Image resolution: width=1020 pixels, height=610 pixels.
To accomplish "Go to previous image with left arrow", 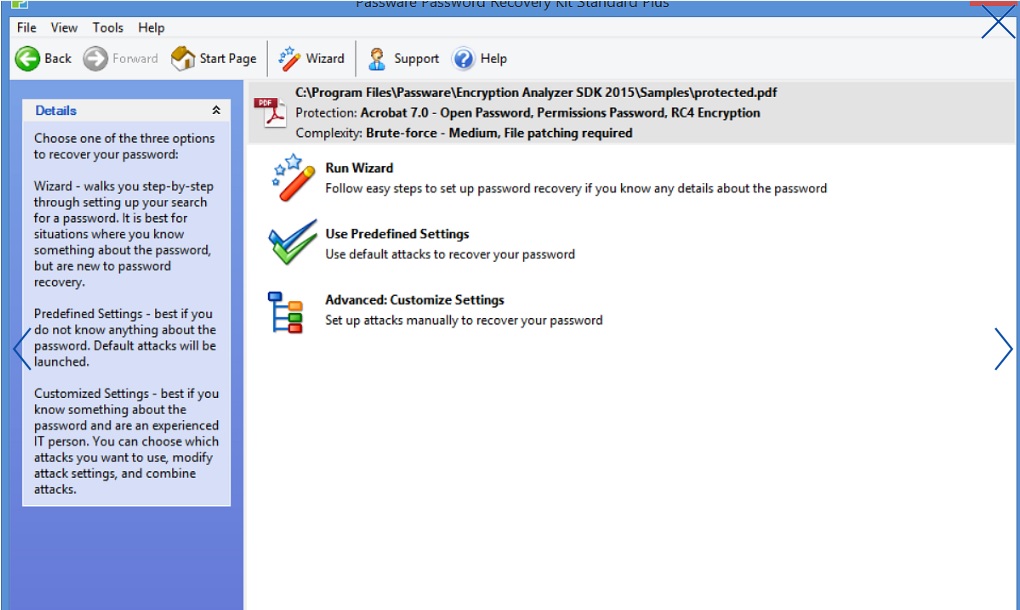I will 21,349.
